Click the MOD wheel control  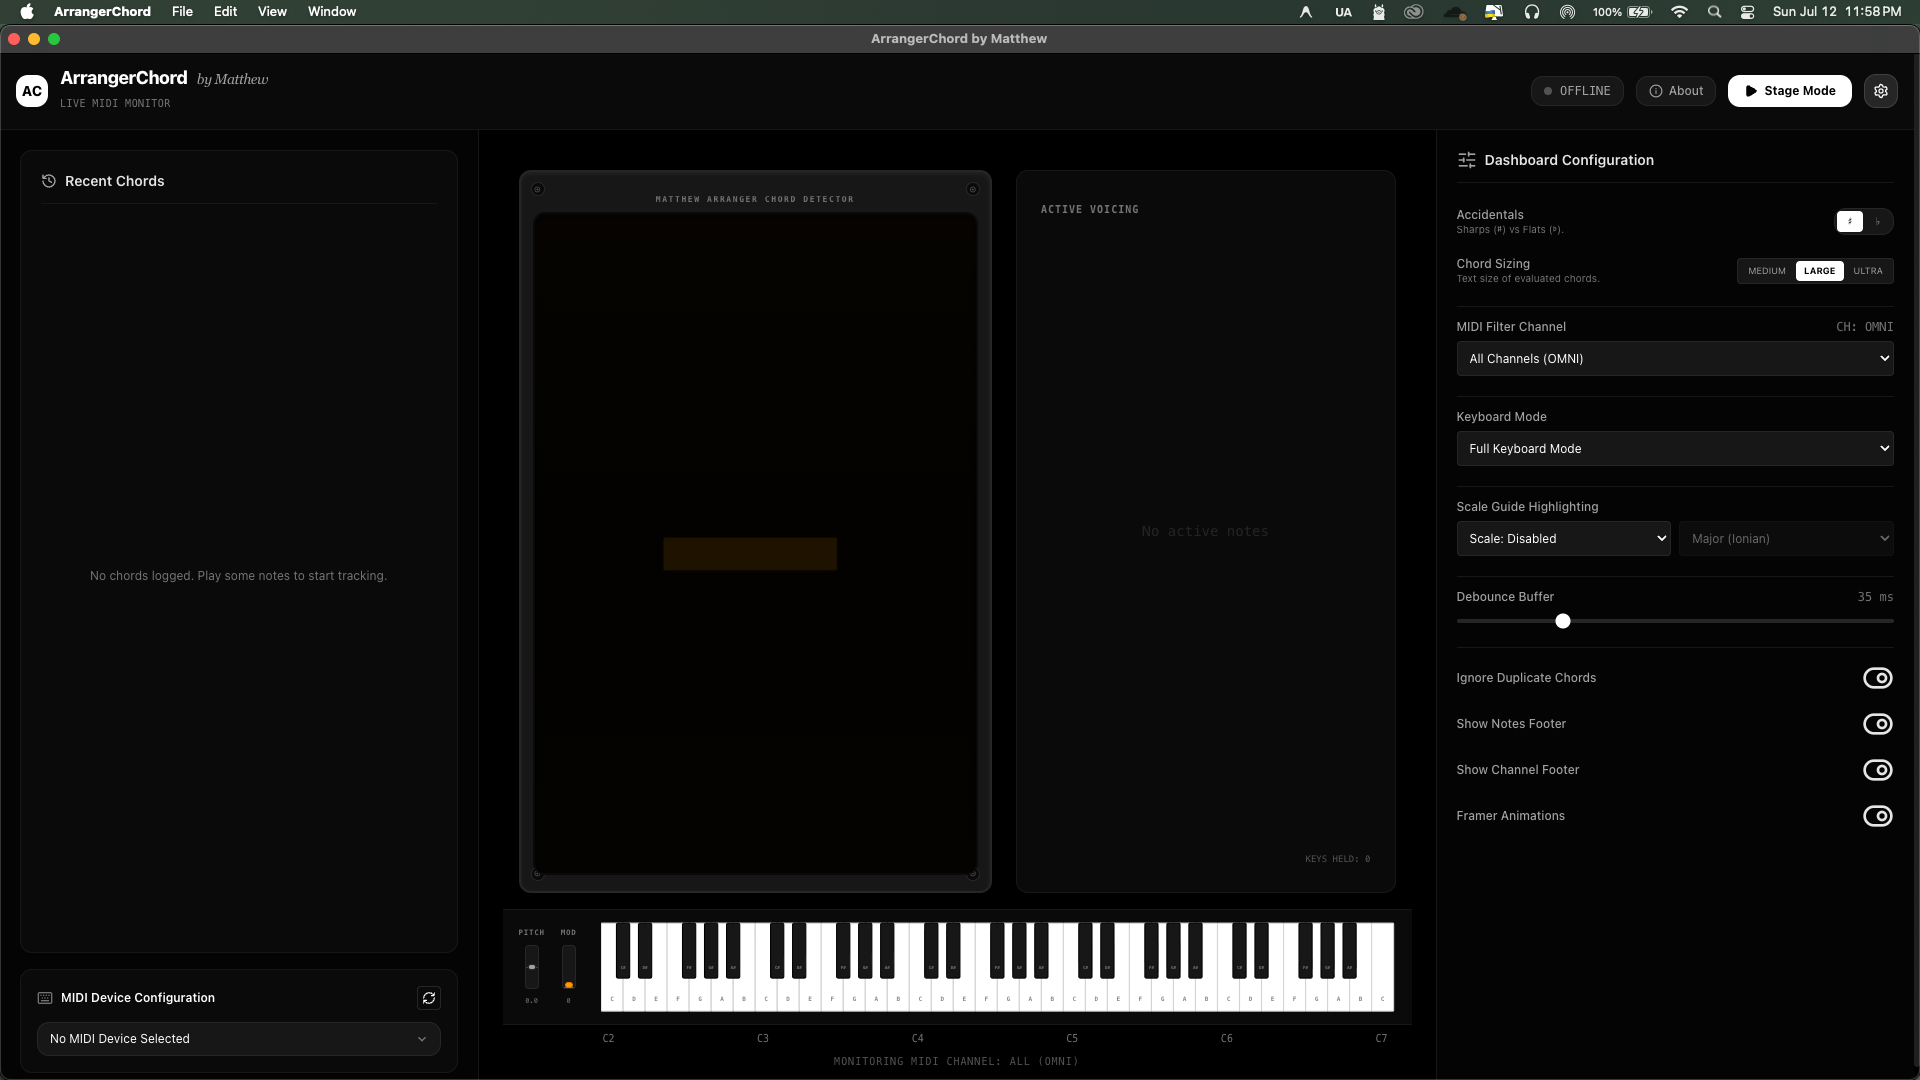click(x=568, y=967)
